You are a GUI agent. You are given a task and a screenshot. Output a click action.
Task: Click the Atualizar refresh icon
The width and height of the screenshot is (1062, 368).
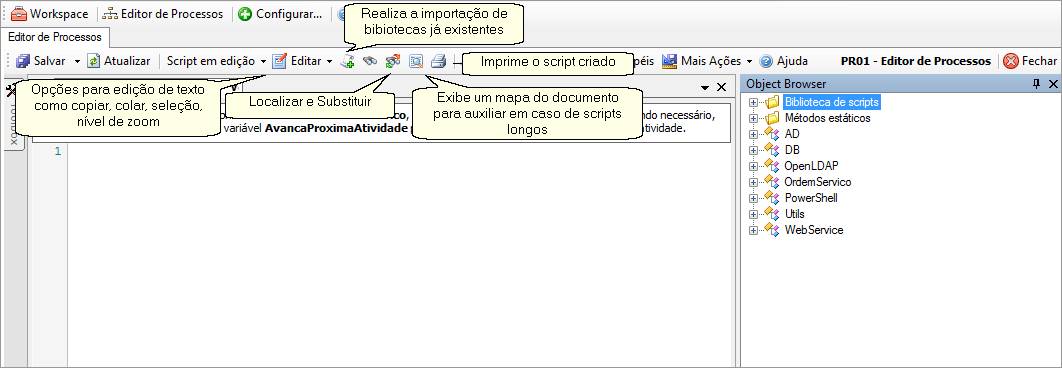[x=94, y=61]
